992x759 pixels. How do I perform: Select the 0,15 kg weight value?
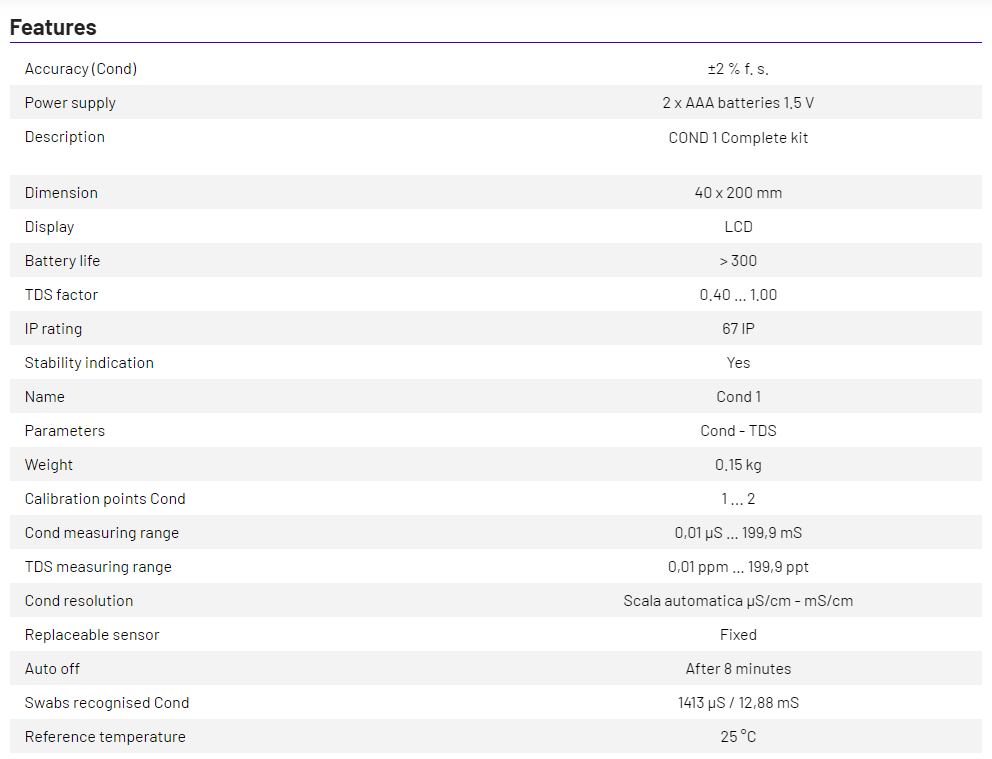point(738,465)
